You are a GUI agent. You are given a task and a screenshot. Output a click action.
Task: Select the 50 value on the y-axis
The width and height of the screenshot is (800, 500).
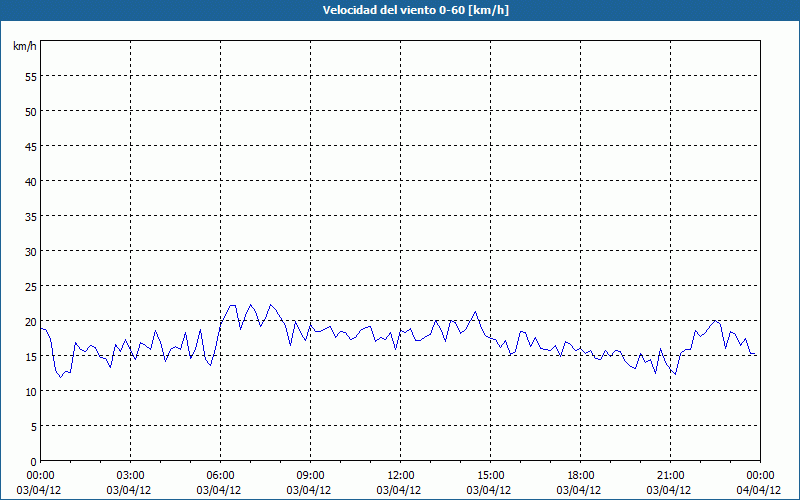tap(31, 112)
